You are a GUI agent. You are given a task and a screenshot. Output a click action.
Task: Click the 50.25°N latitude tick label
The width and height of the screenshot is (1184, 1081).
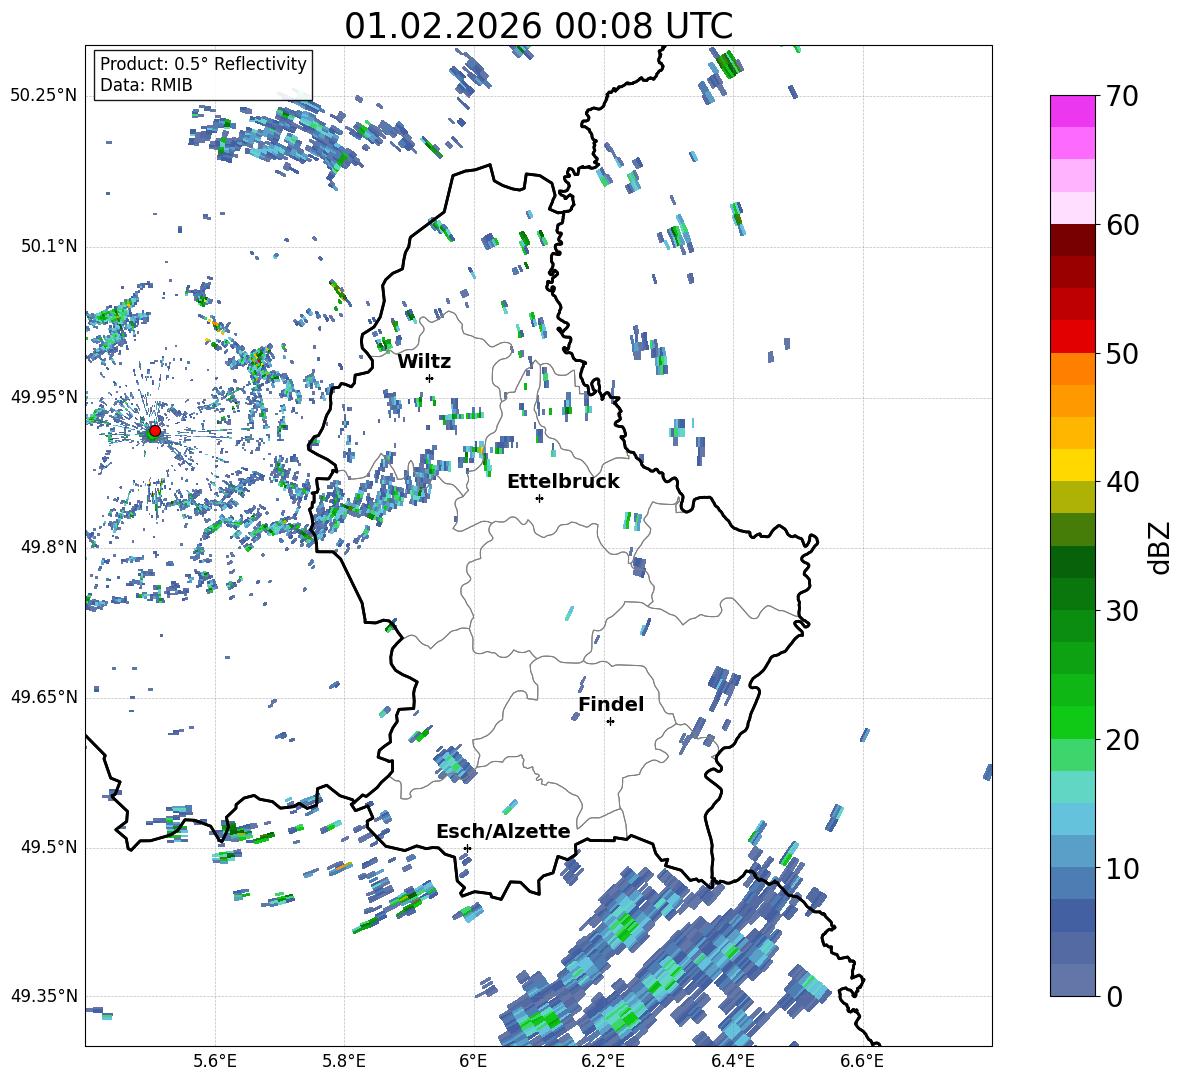tap(43, 96)
